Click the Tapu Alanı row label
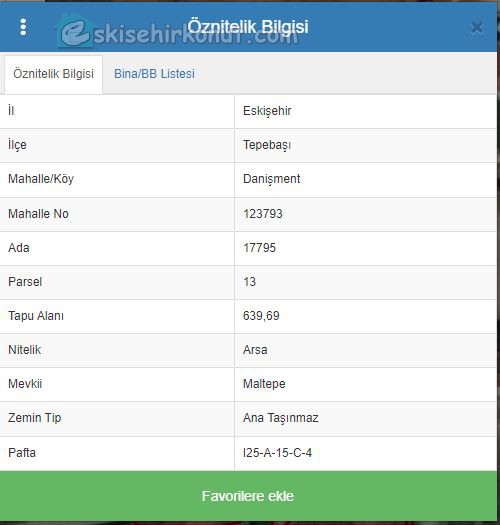This screenshot has width=500, height=525. pos(36,316)
